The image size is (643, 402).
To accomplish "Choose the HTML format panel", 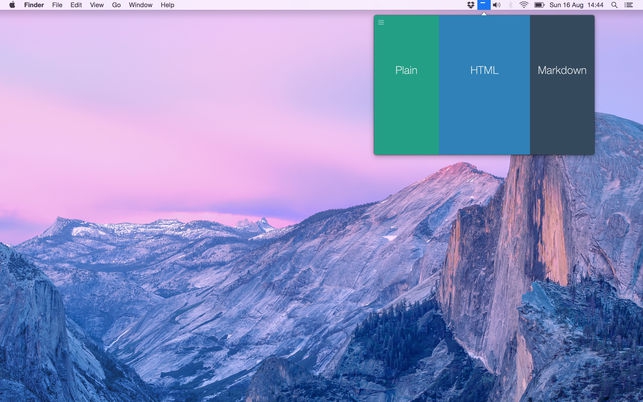I will [x=484, y=85].
